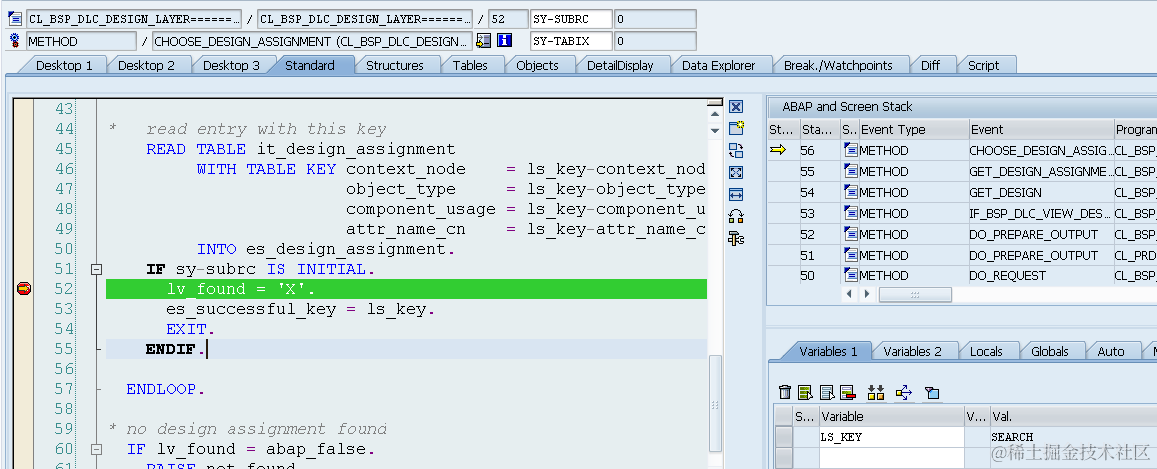Open the Objects tab

[537, 65]
